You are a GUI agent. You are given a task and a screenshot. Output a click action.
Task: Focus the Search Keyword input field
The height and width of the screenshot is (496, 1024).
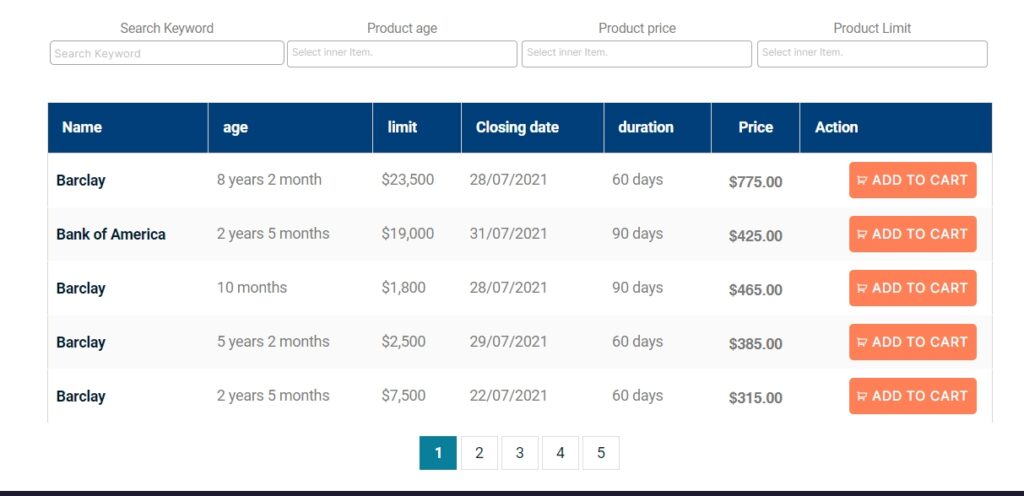click(167, 53)
